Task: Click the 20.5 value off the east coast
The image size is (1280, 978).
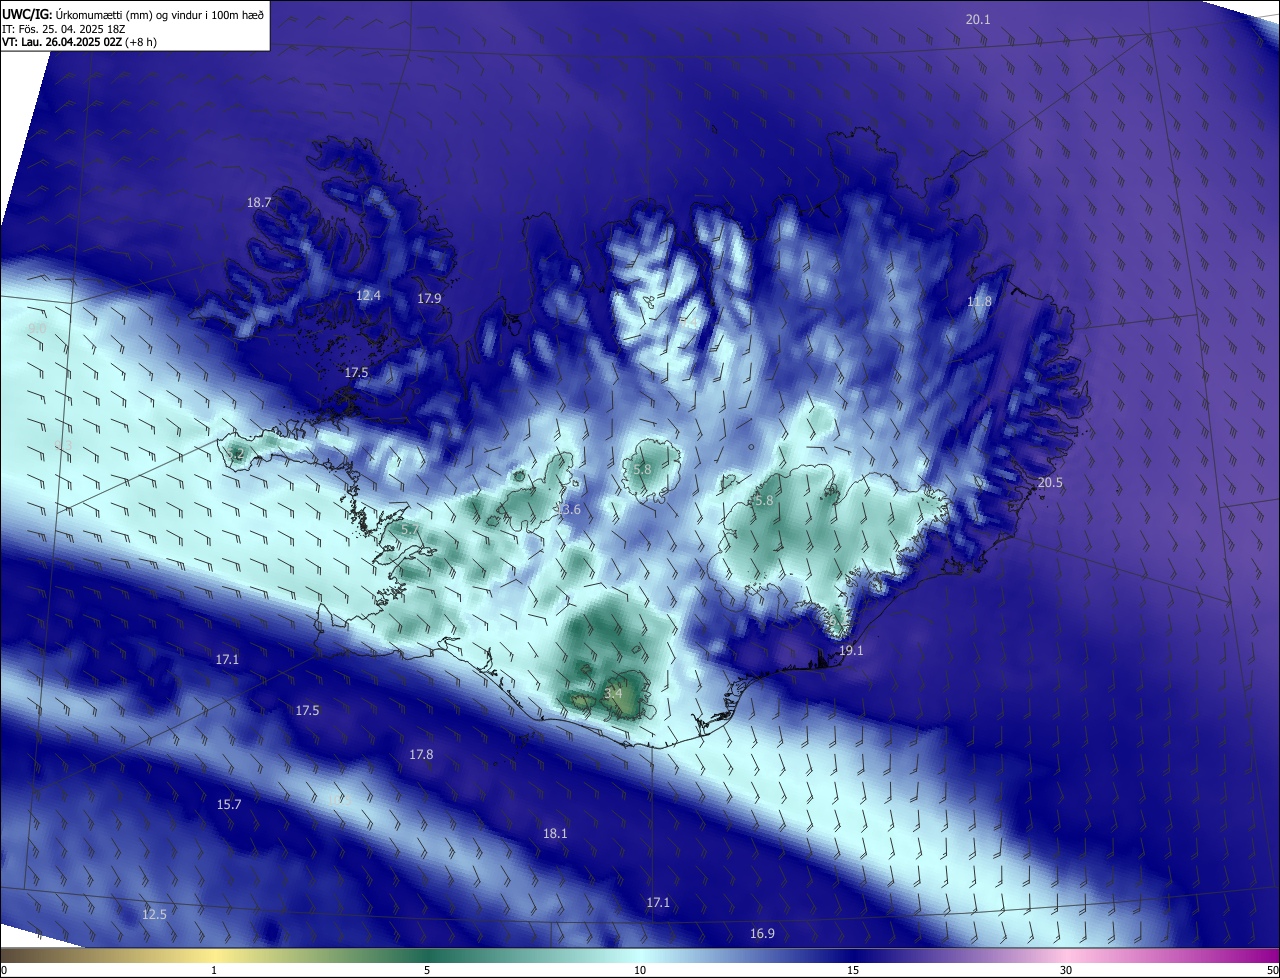Action: 1050,483
